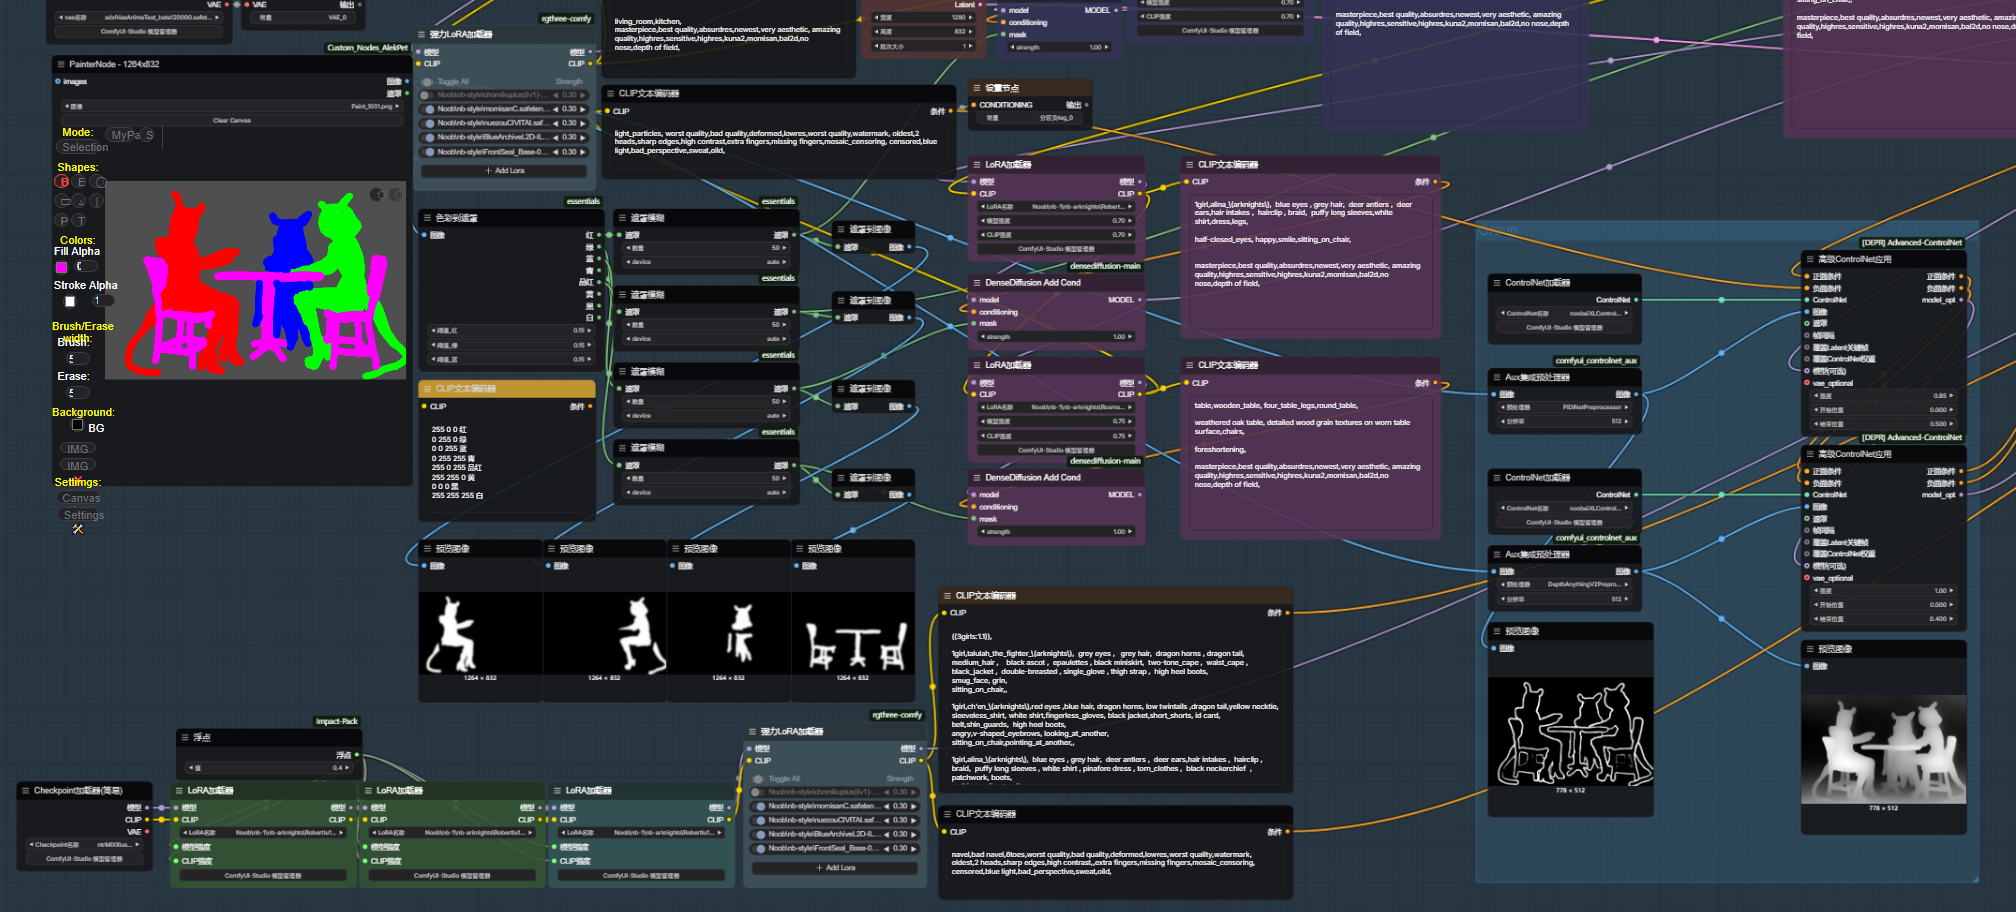
Task: Open ComfyUI-Studio 模型管理器 on the Checkpoint loader
Action: click(84, 858)
